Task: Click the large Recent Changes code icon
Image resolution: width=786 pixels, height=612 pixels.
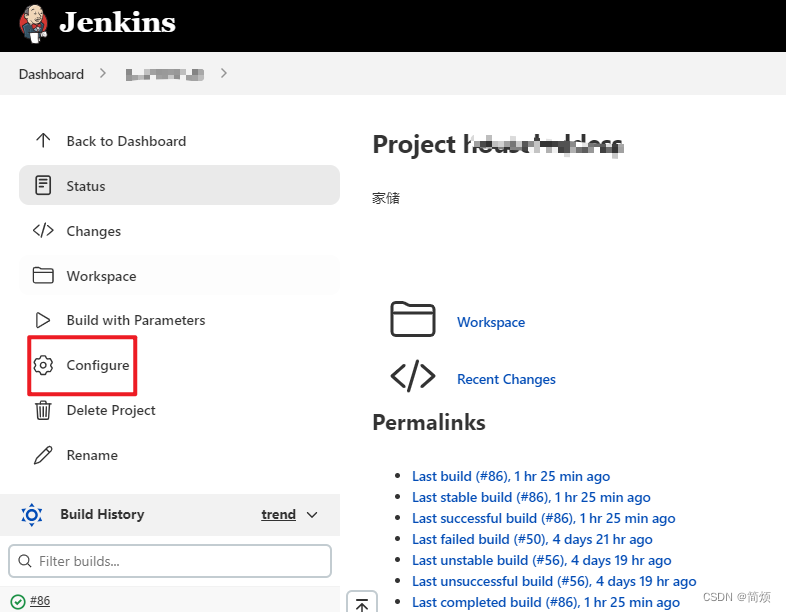Action: (x=412, y=376)
